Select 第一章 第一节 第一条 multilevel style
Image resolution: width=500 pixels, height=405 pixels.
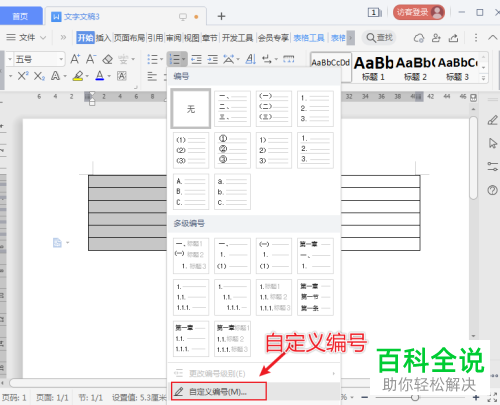pos(315,297)
